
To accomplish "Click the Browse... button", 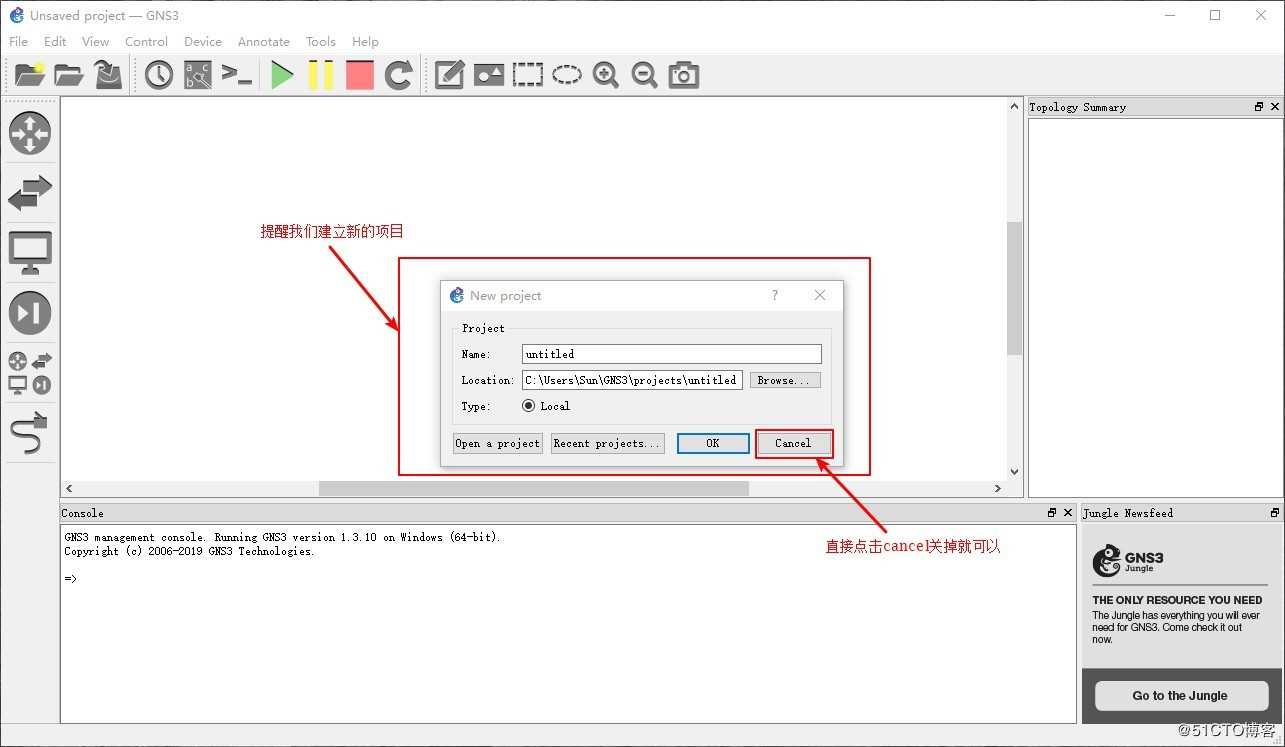I will coord(785,380).
